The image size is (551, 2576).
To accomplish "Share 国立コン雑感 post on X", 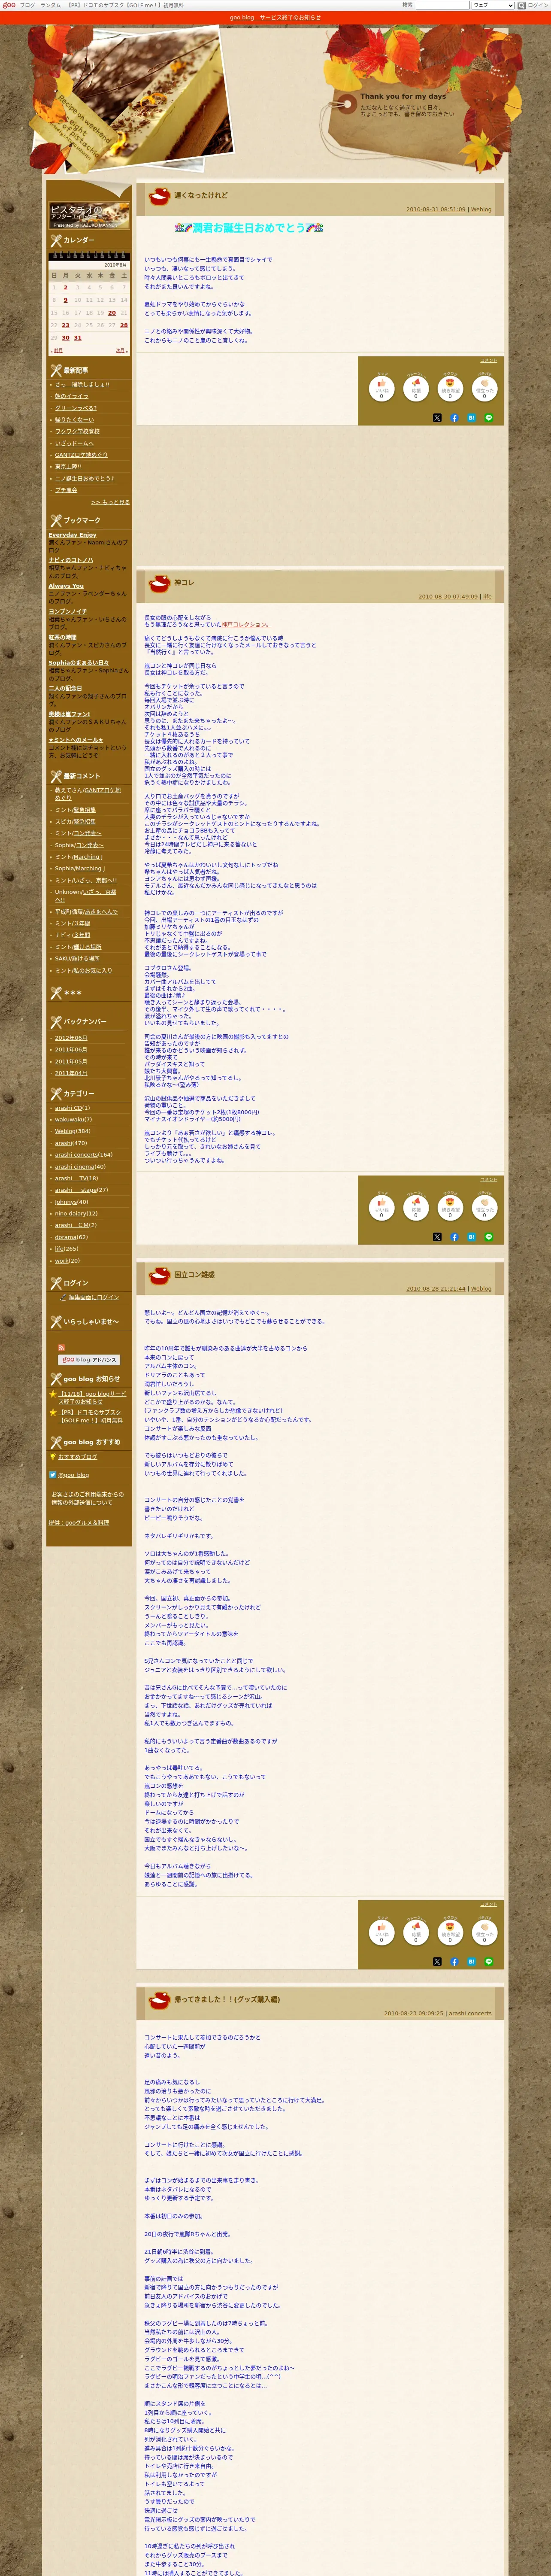I will pos(437,1962).
